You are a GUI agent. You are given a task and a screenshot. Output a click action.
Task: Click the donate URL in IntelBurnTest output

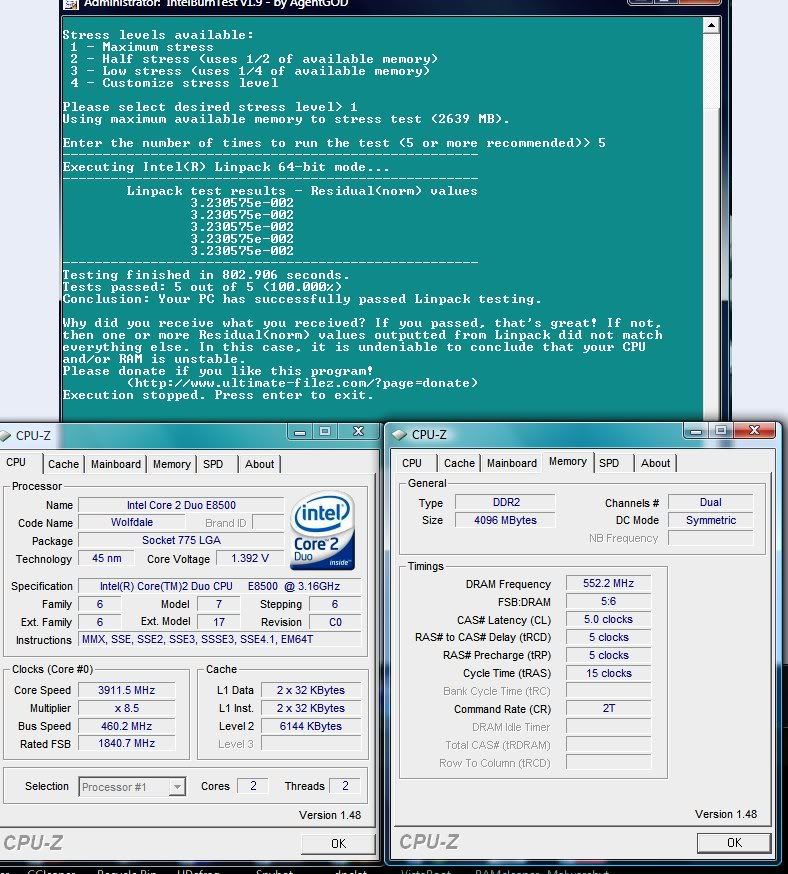(x=303, y=383)
